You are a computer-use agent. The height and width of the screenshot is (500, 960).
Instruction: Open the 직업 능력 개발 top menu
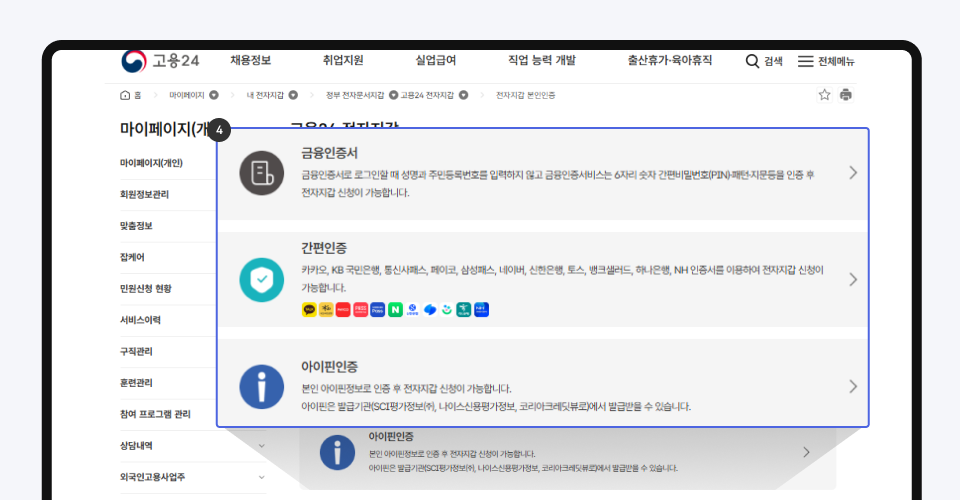coord(542,60)
